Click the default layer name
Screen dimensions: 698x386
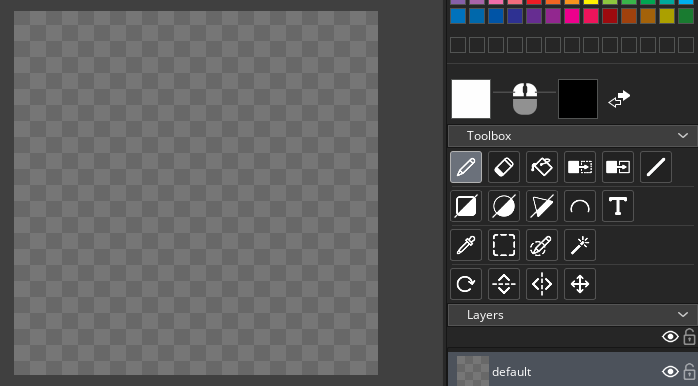[511, 372]
